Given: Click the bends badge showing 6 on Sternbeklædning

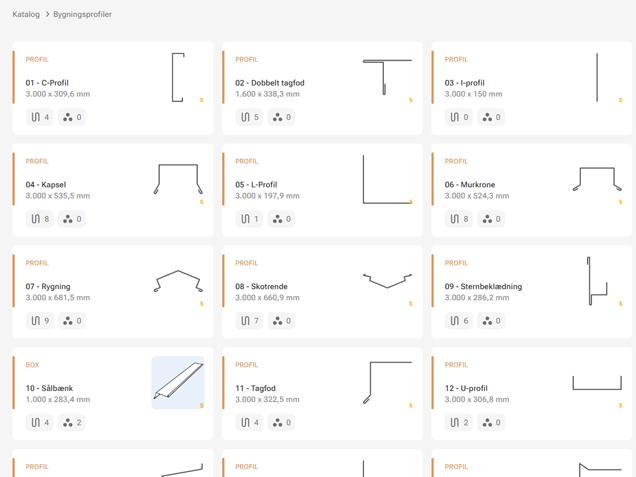Looking at the screenshot, I should pyautogui.click(x=459, y=321).
